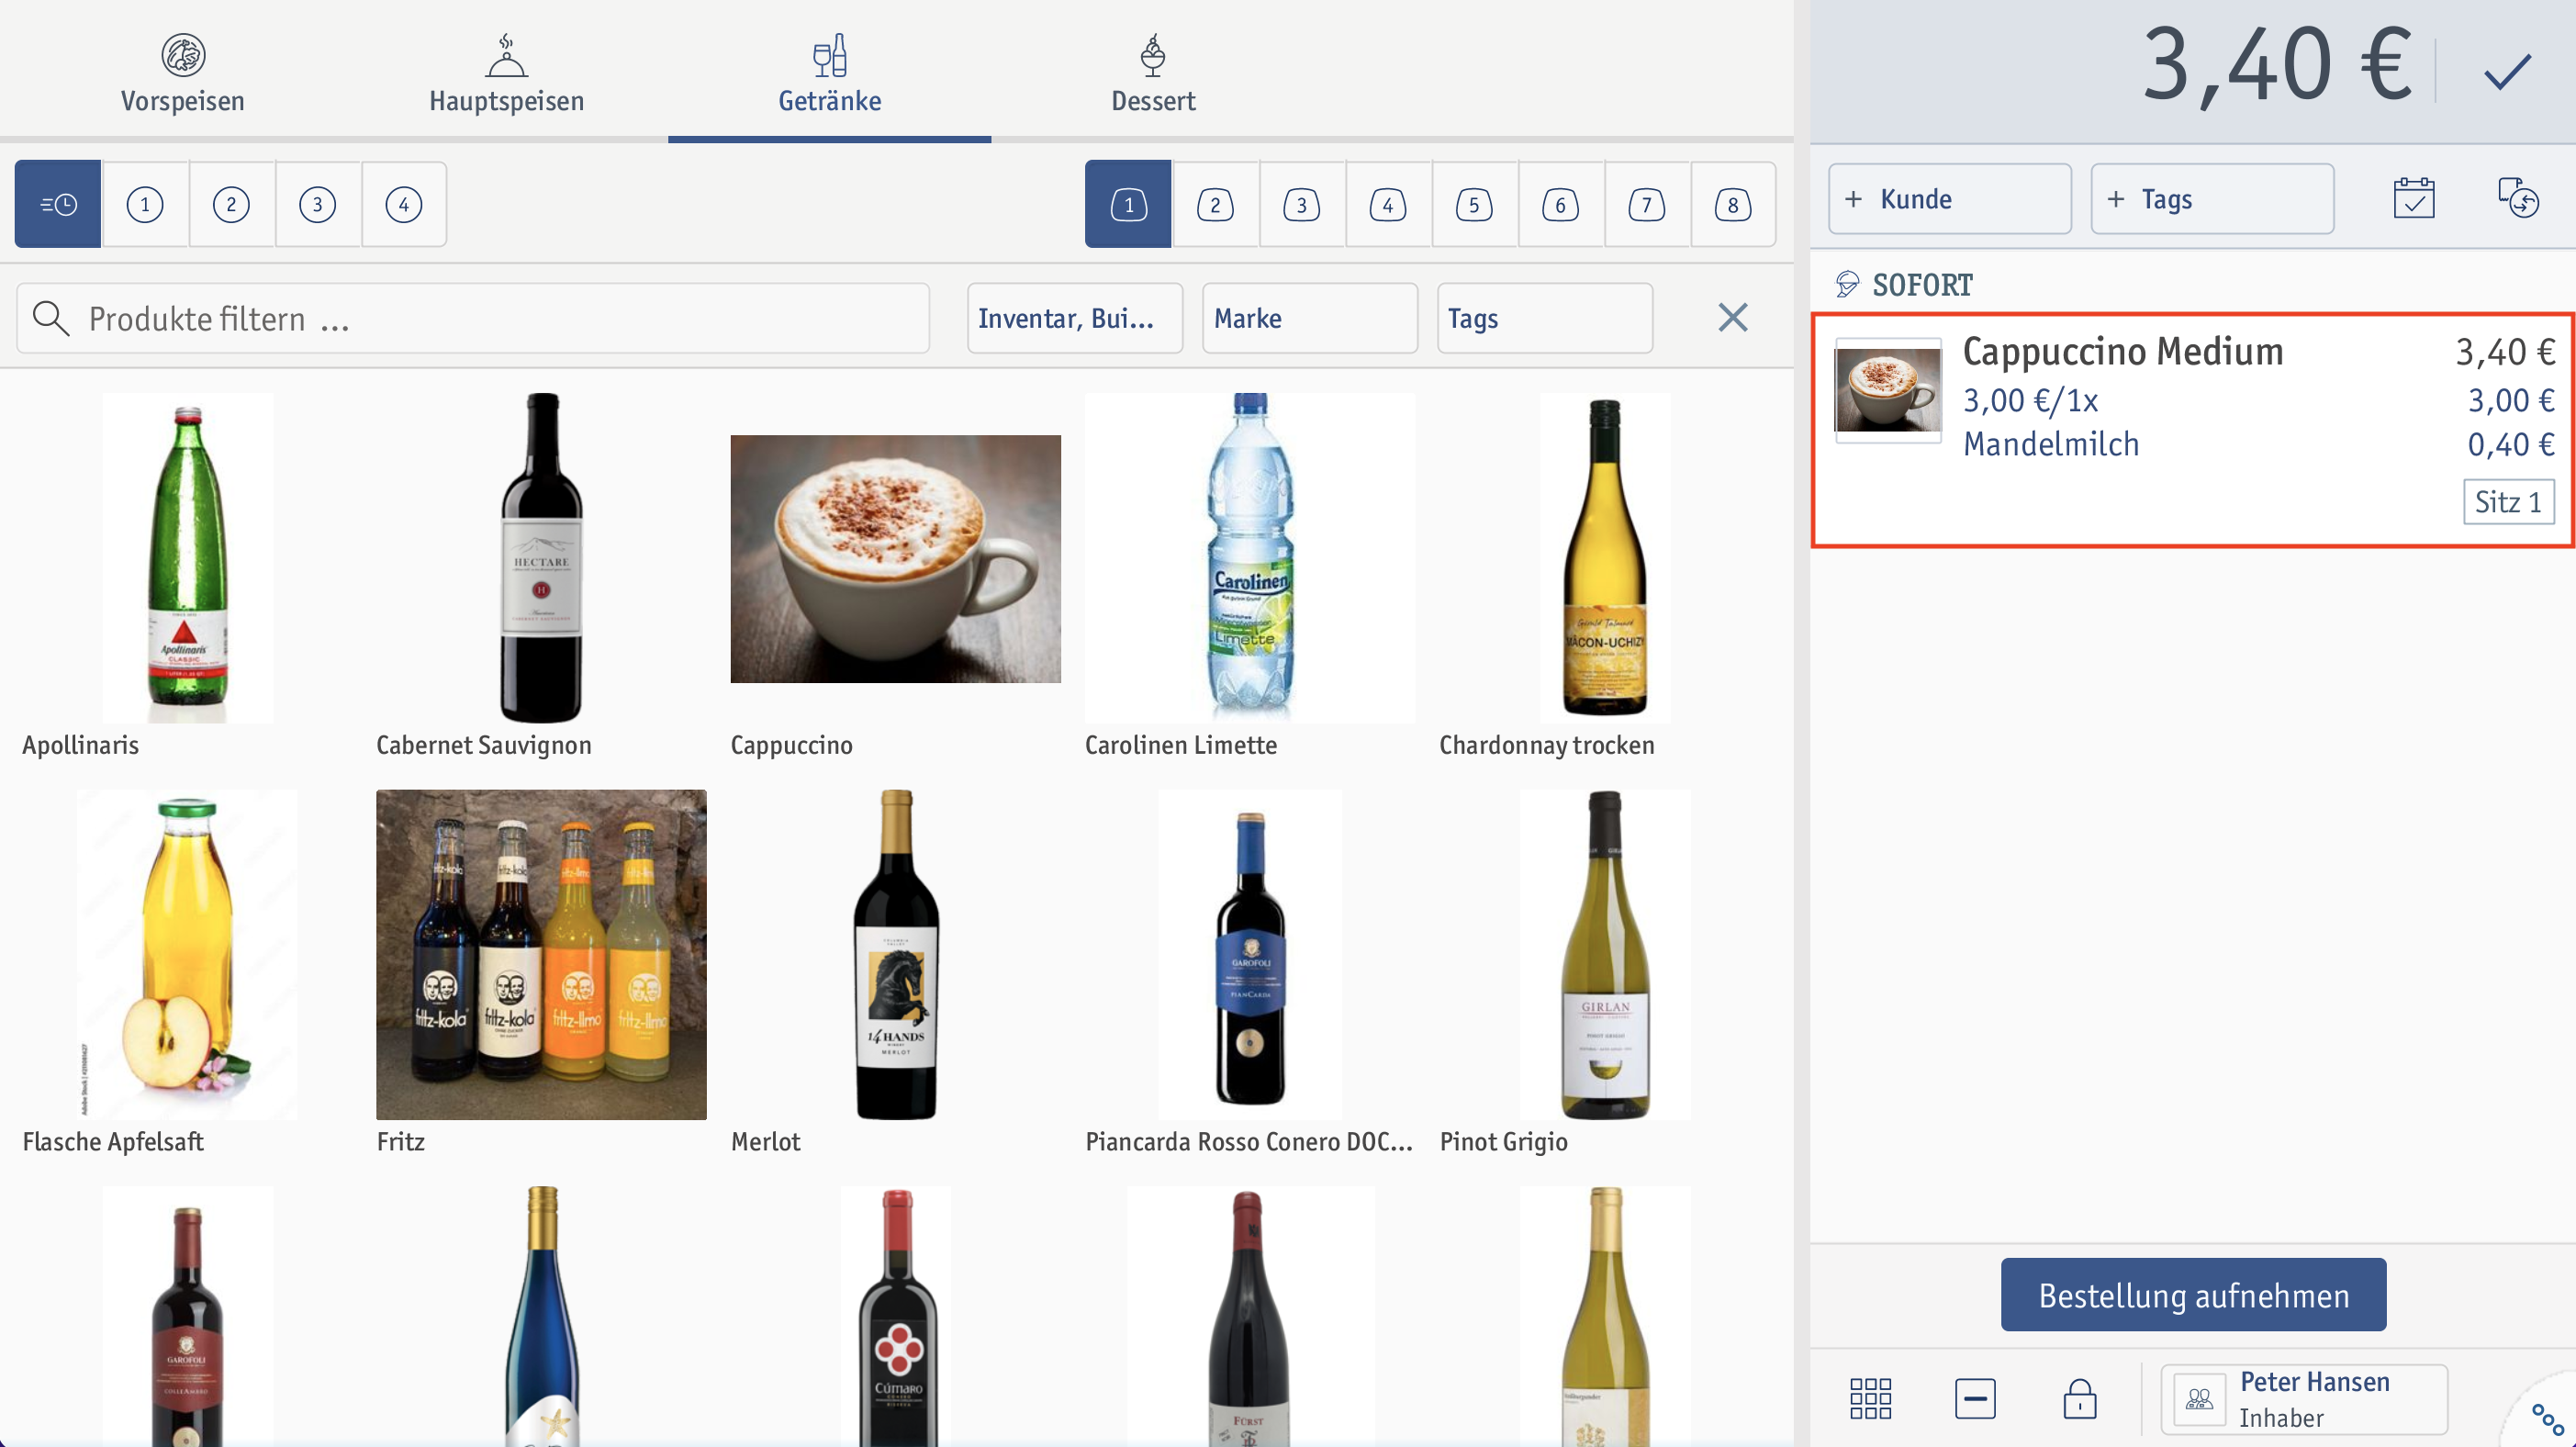Select the Chardonnay trocken product

point(1604,575)
